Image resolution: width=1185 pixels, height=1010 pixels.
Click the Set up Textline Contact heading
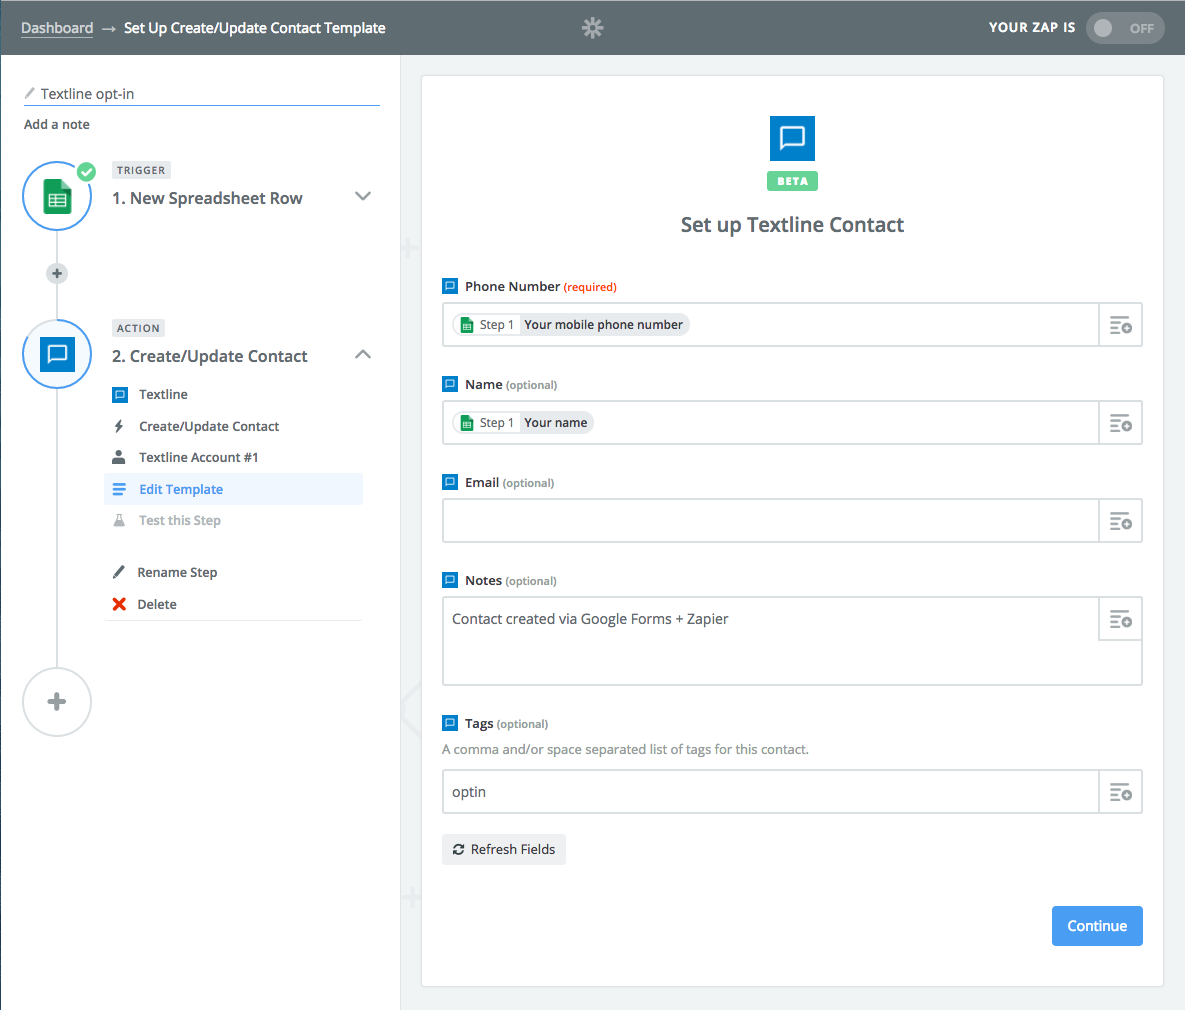tap(792, 225)
